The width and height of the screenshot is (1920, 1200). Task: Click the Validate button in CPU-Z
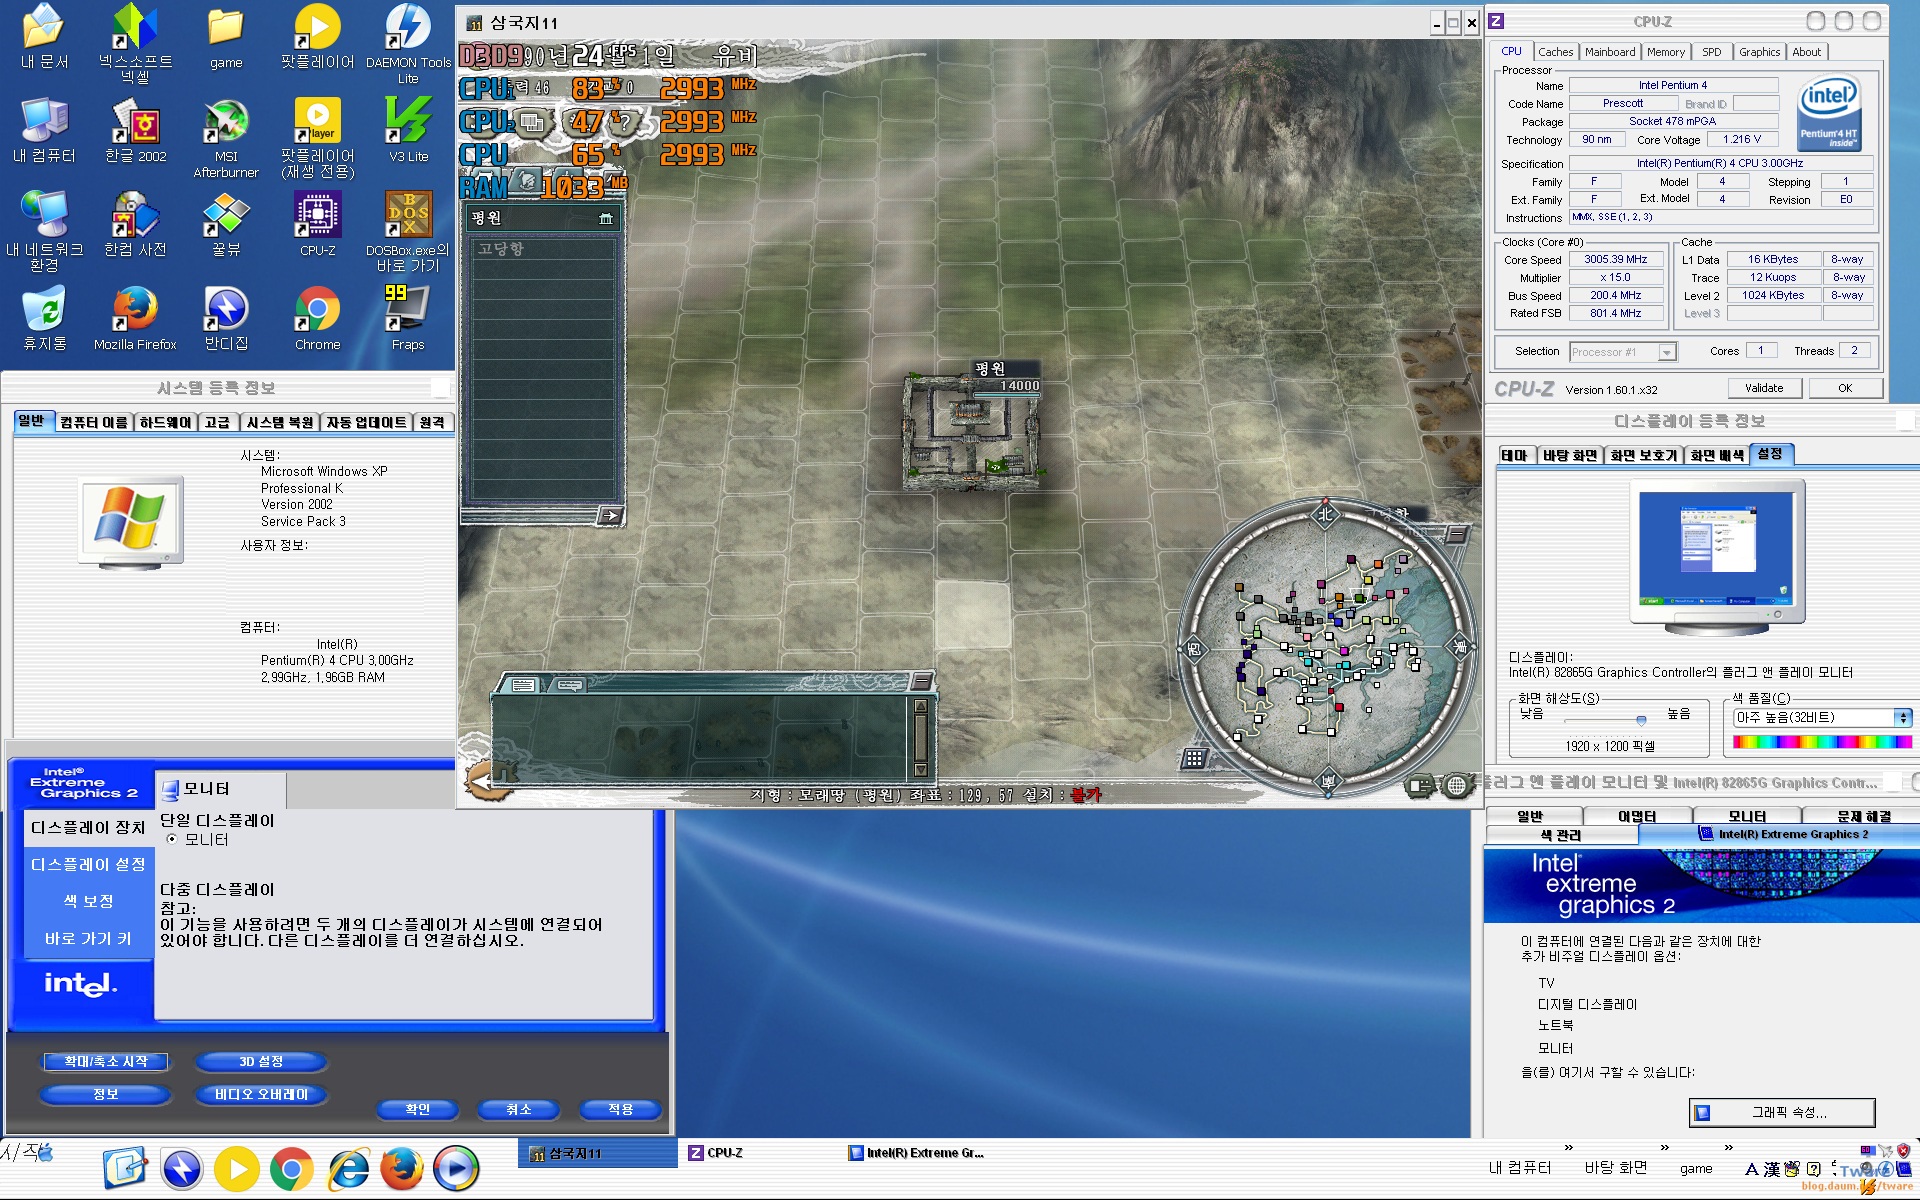pos(1763,388)
